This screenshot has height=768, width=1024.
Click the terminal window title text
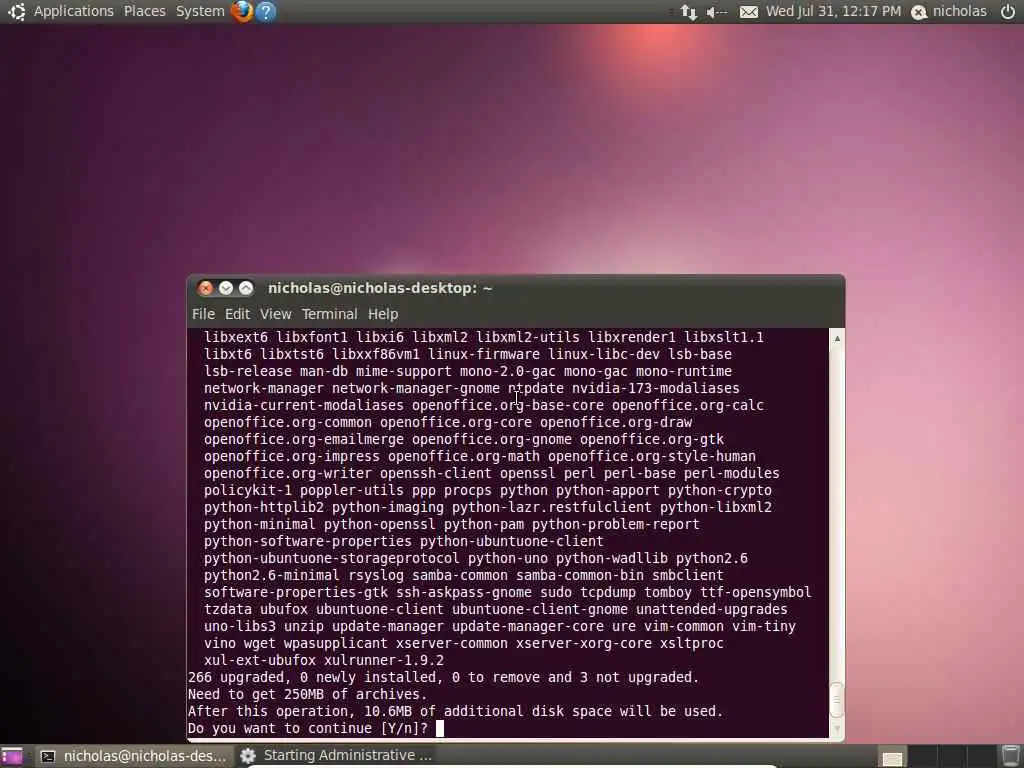(380, 288)
